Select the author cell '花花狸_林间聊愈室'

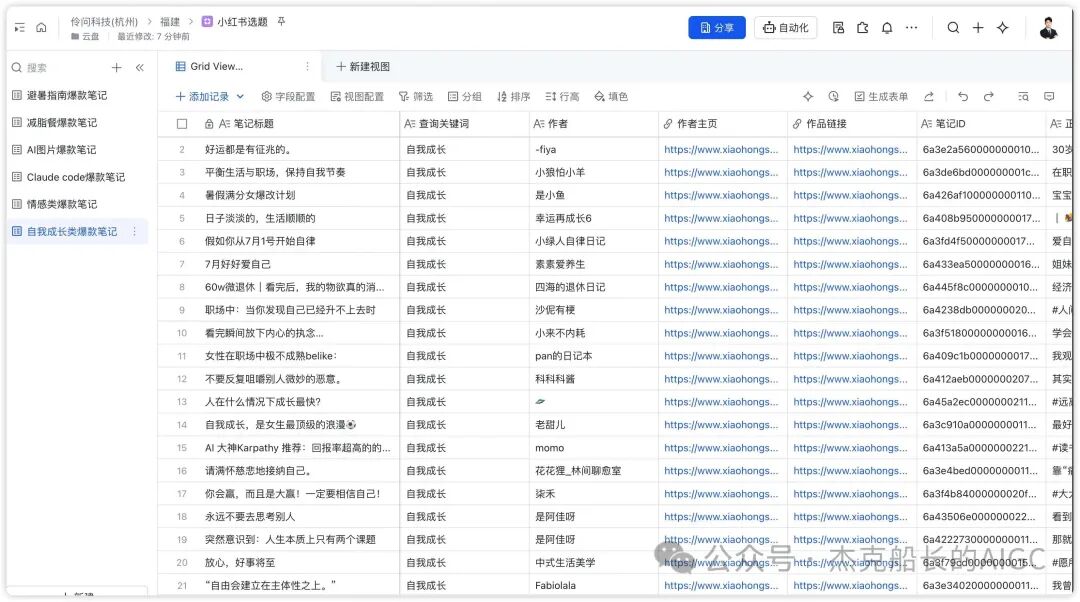pos(593,470)
